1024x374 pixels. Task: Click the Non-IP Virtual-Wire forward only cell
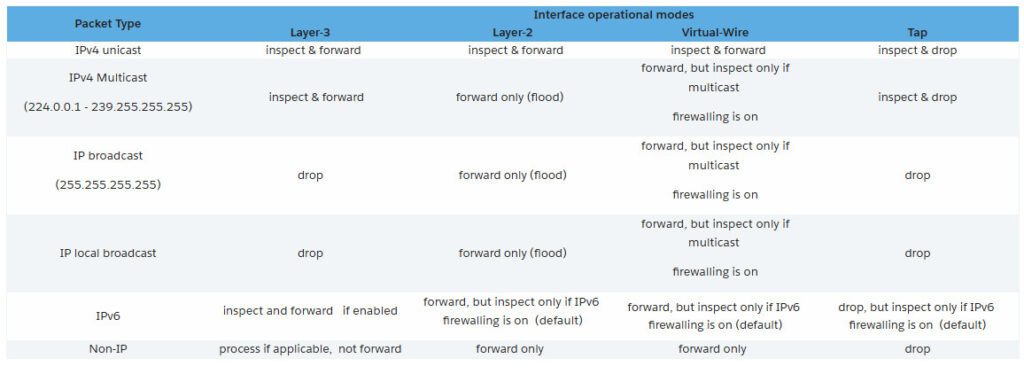click(x=712, y=349)
